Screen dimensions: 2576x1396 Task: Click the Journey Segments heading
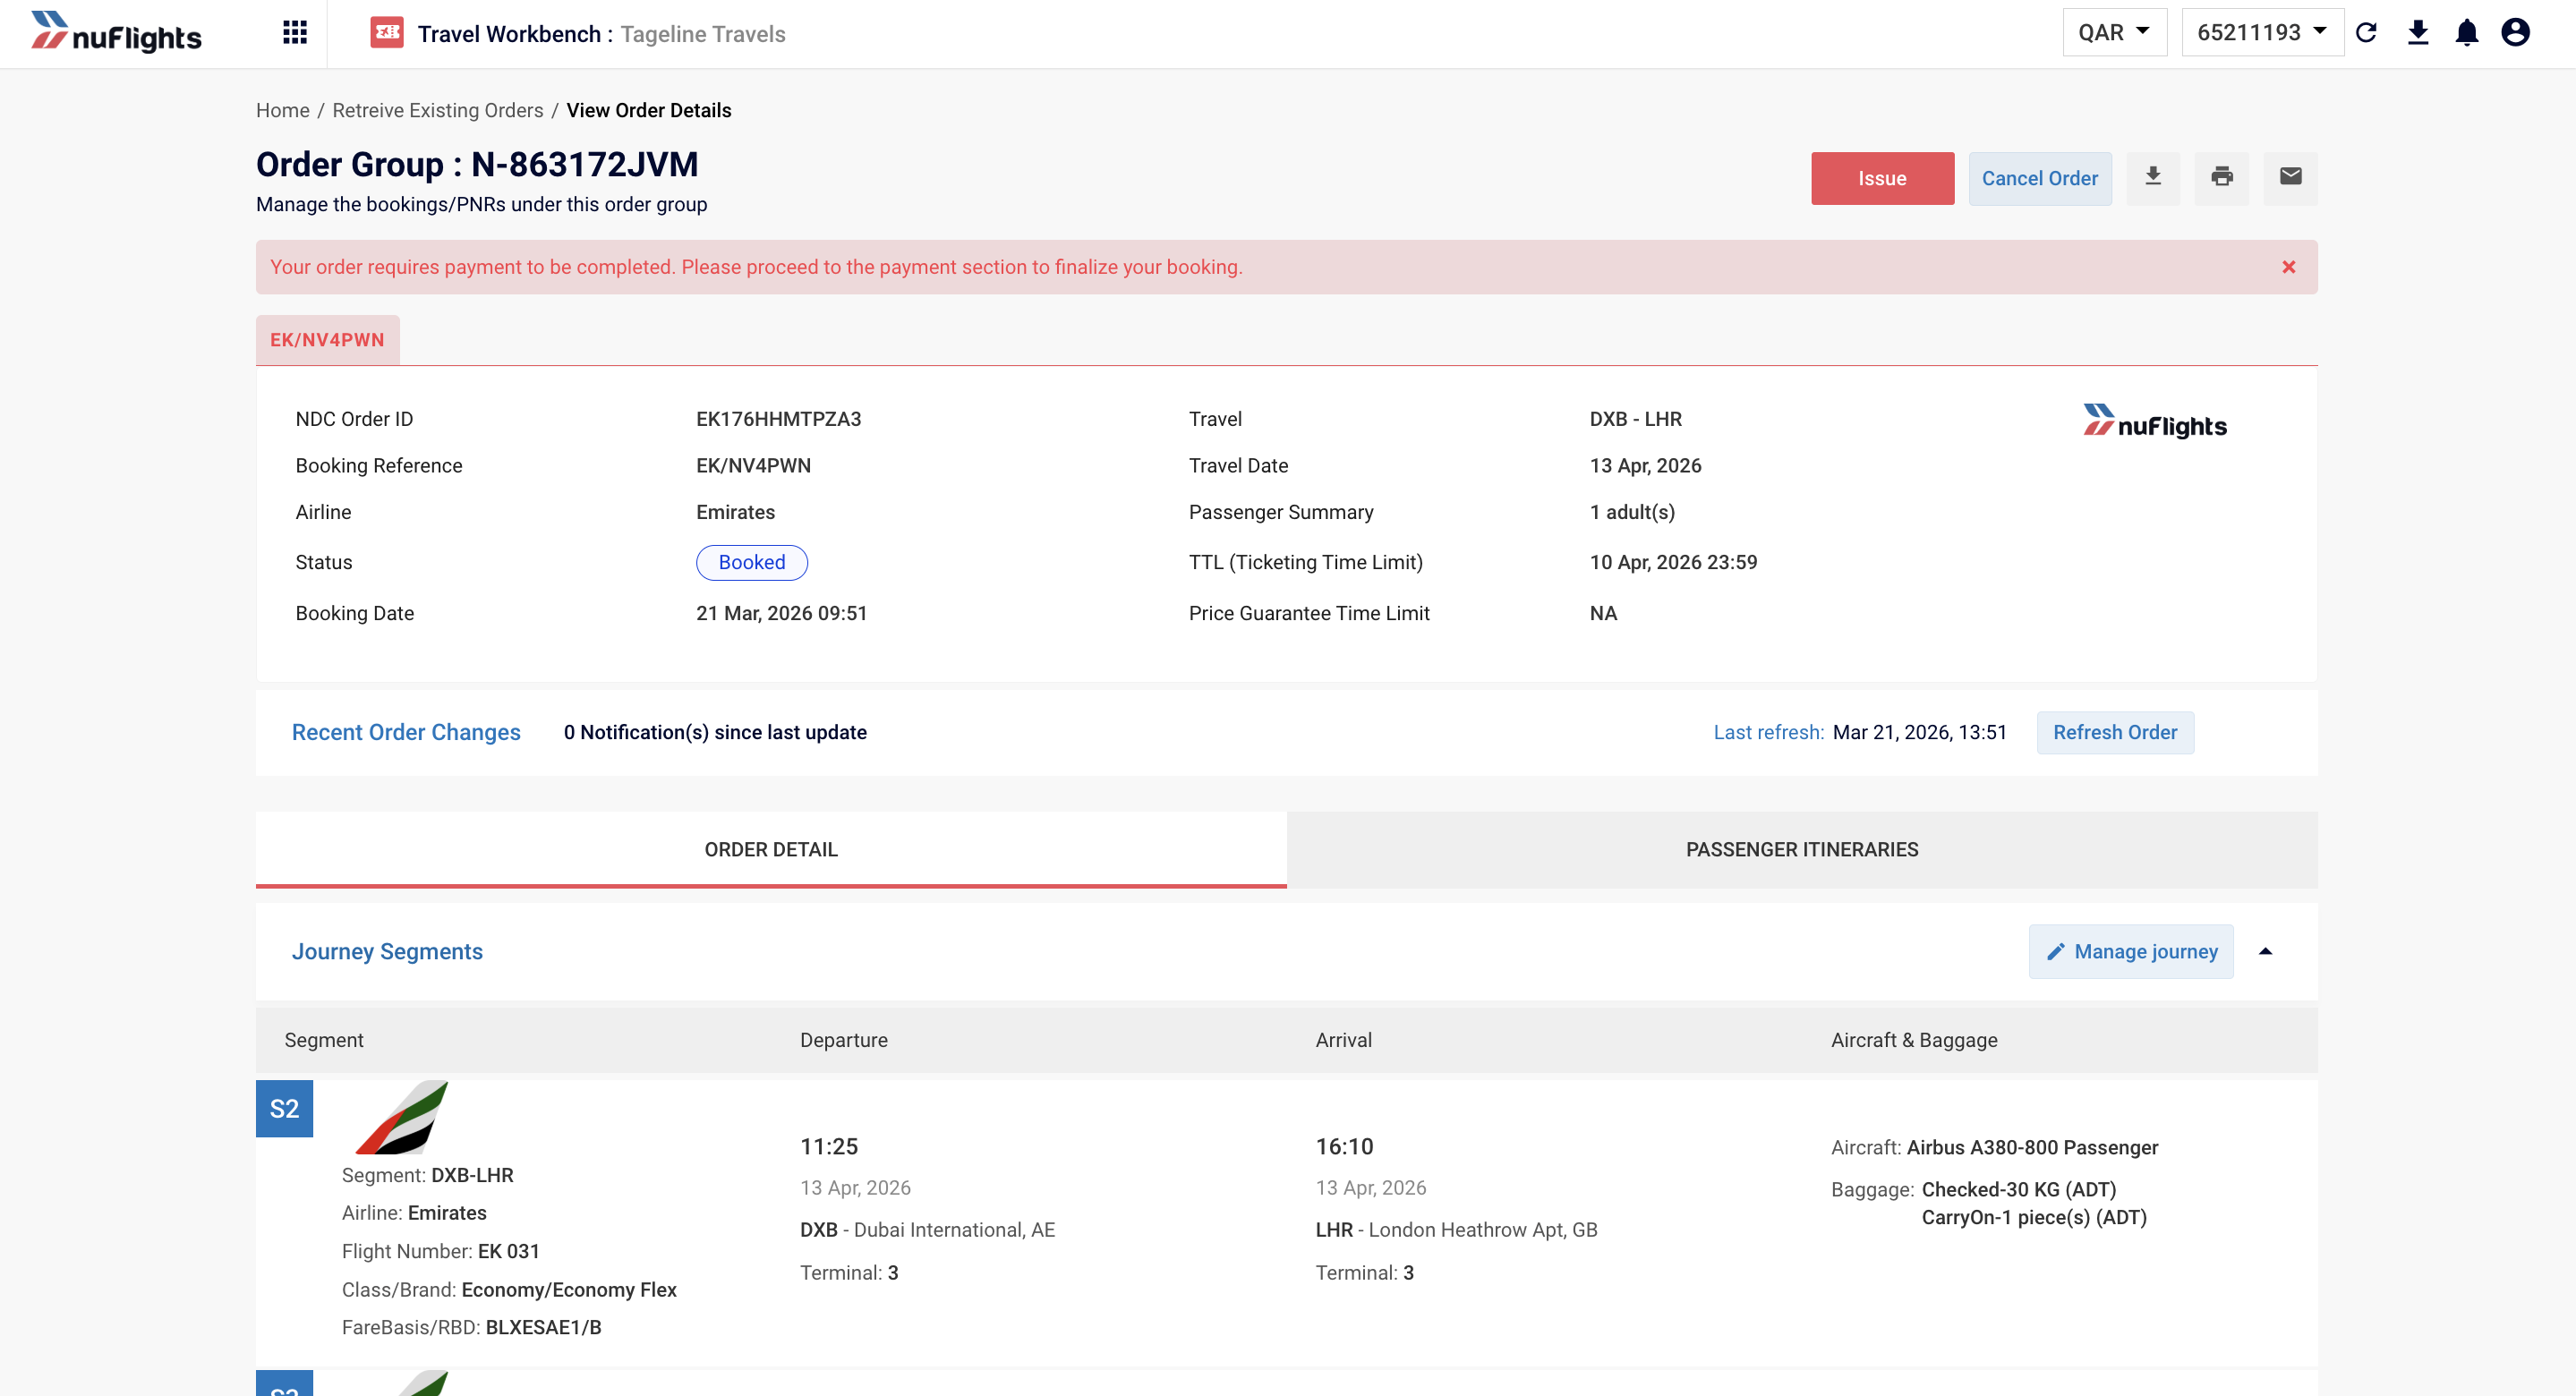click(387, 952)
